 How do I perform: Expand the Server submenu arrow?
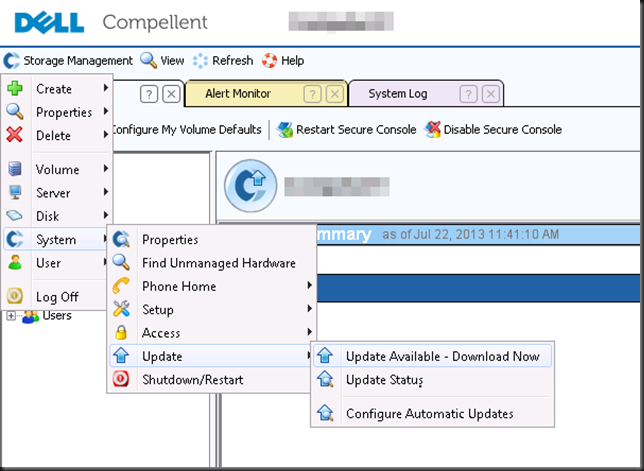click(x=106, y=191)
